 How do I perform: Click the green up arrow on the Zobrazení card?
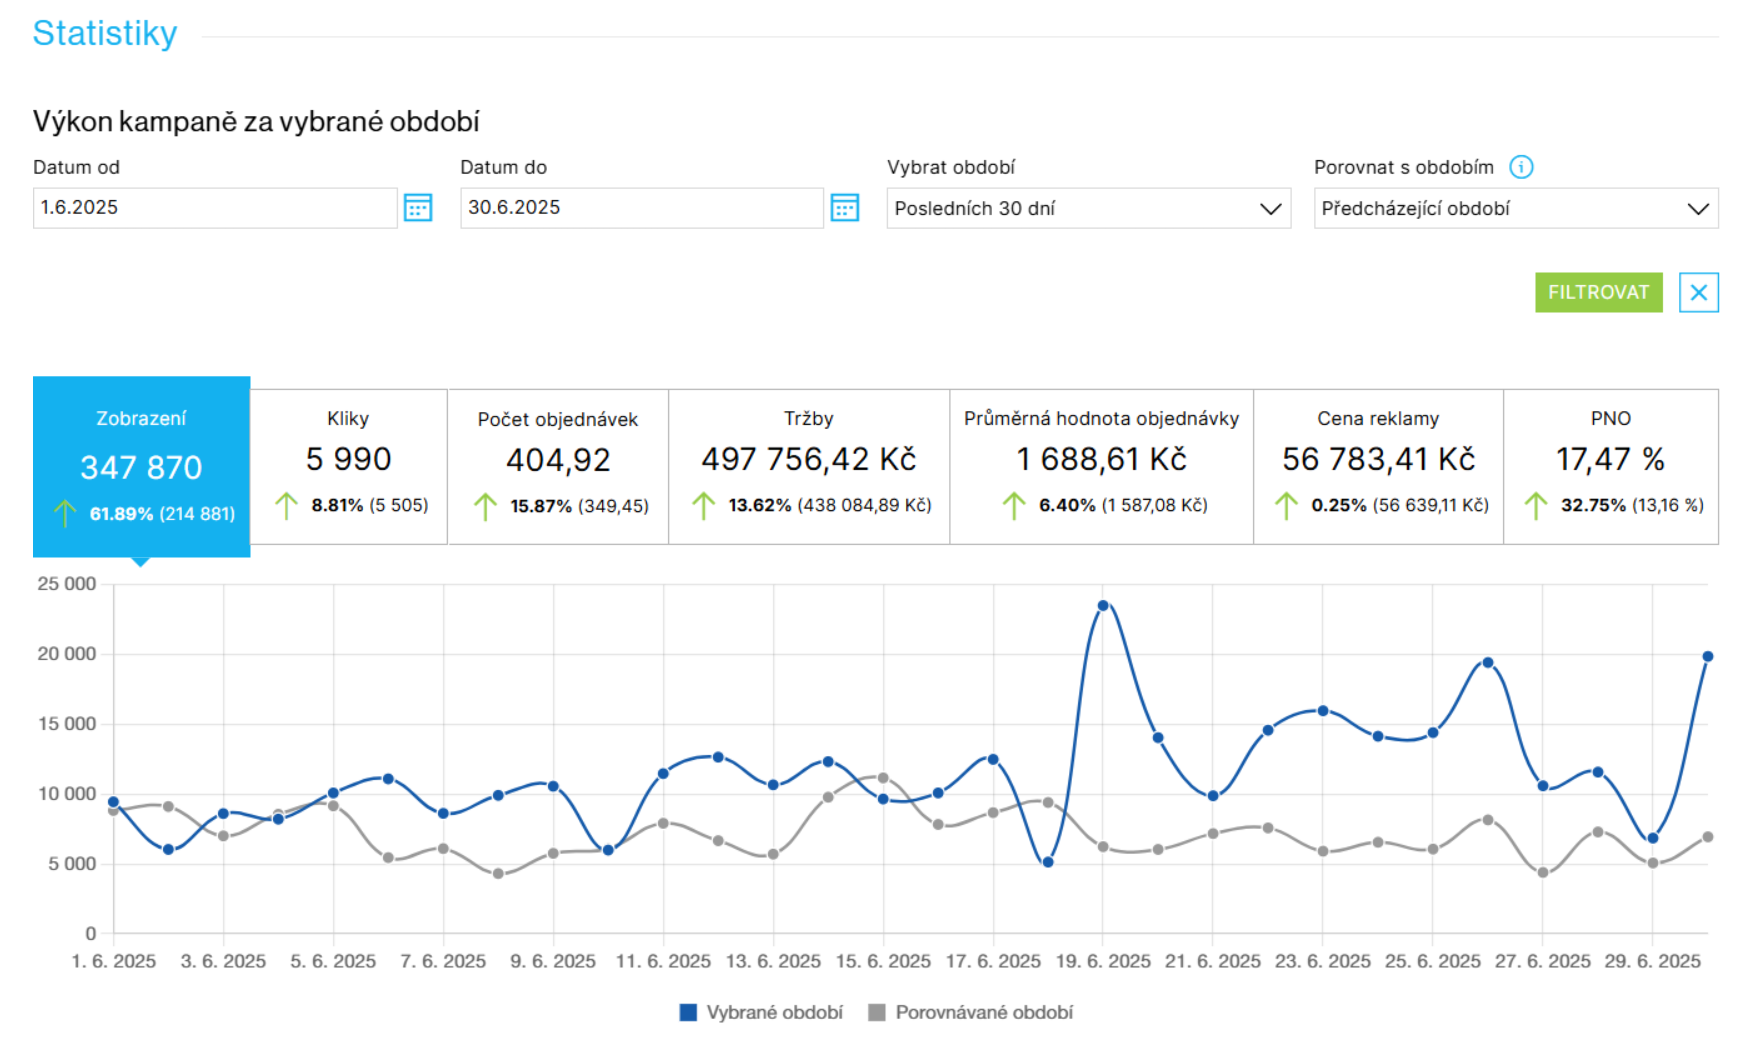[66, 512]
